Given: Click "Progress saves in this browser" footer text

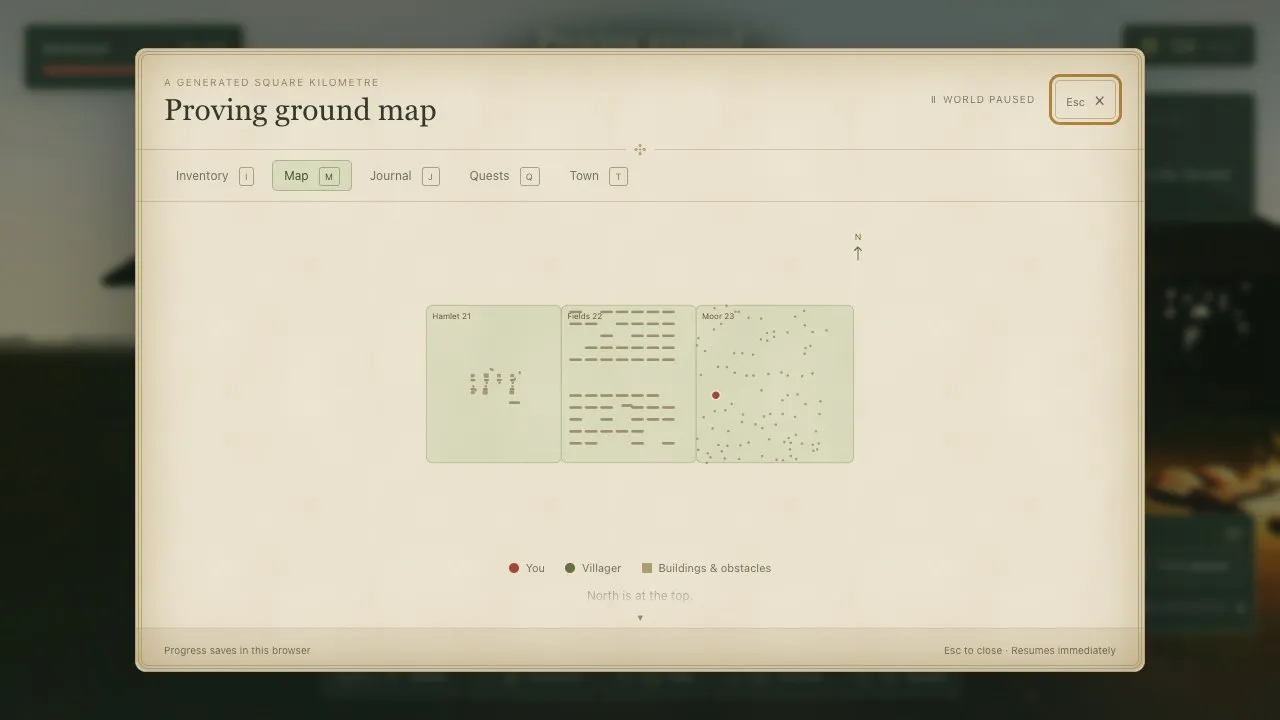Looking at the screenshot, I should tap(237, 651).
